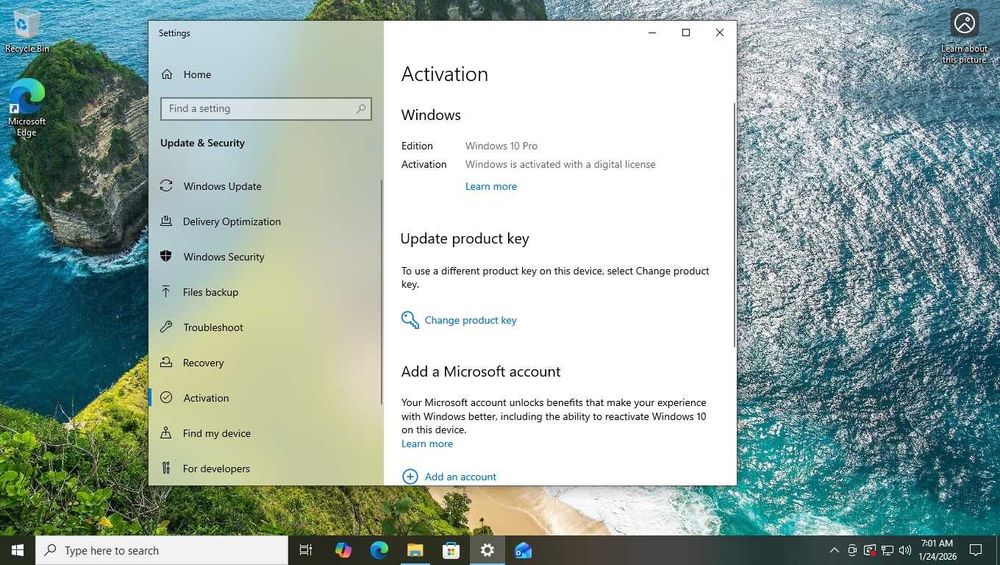Open the Microsoft Edge desktop shortcut
The width and height of the screenshot is (1000, 565).
point(26,108)
